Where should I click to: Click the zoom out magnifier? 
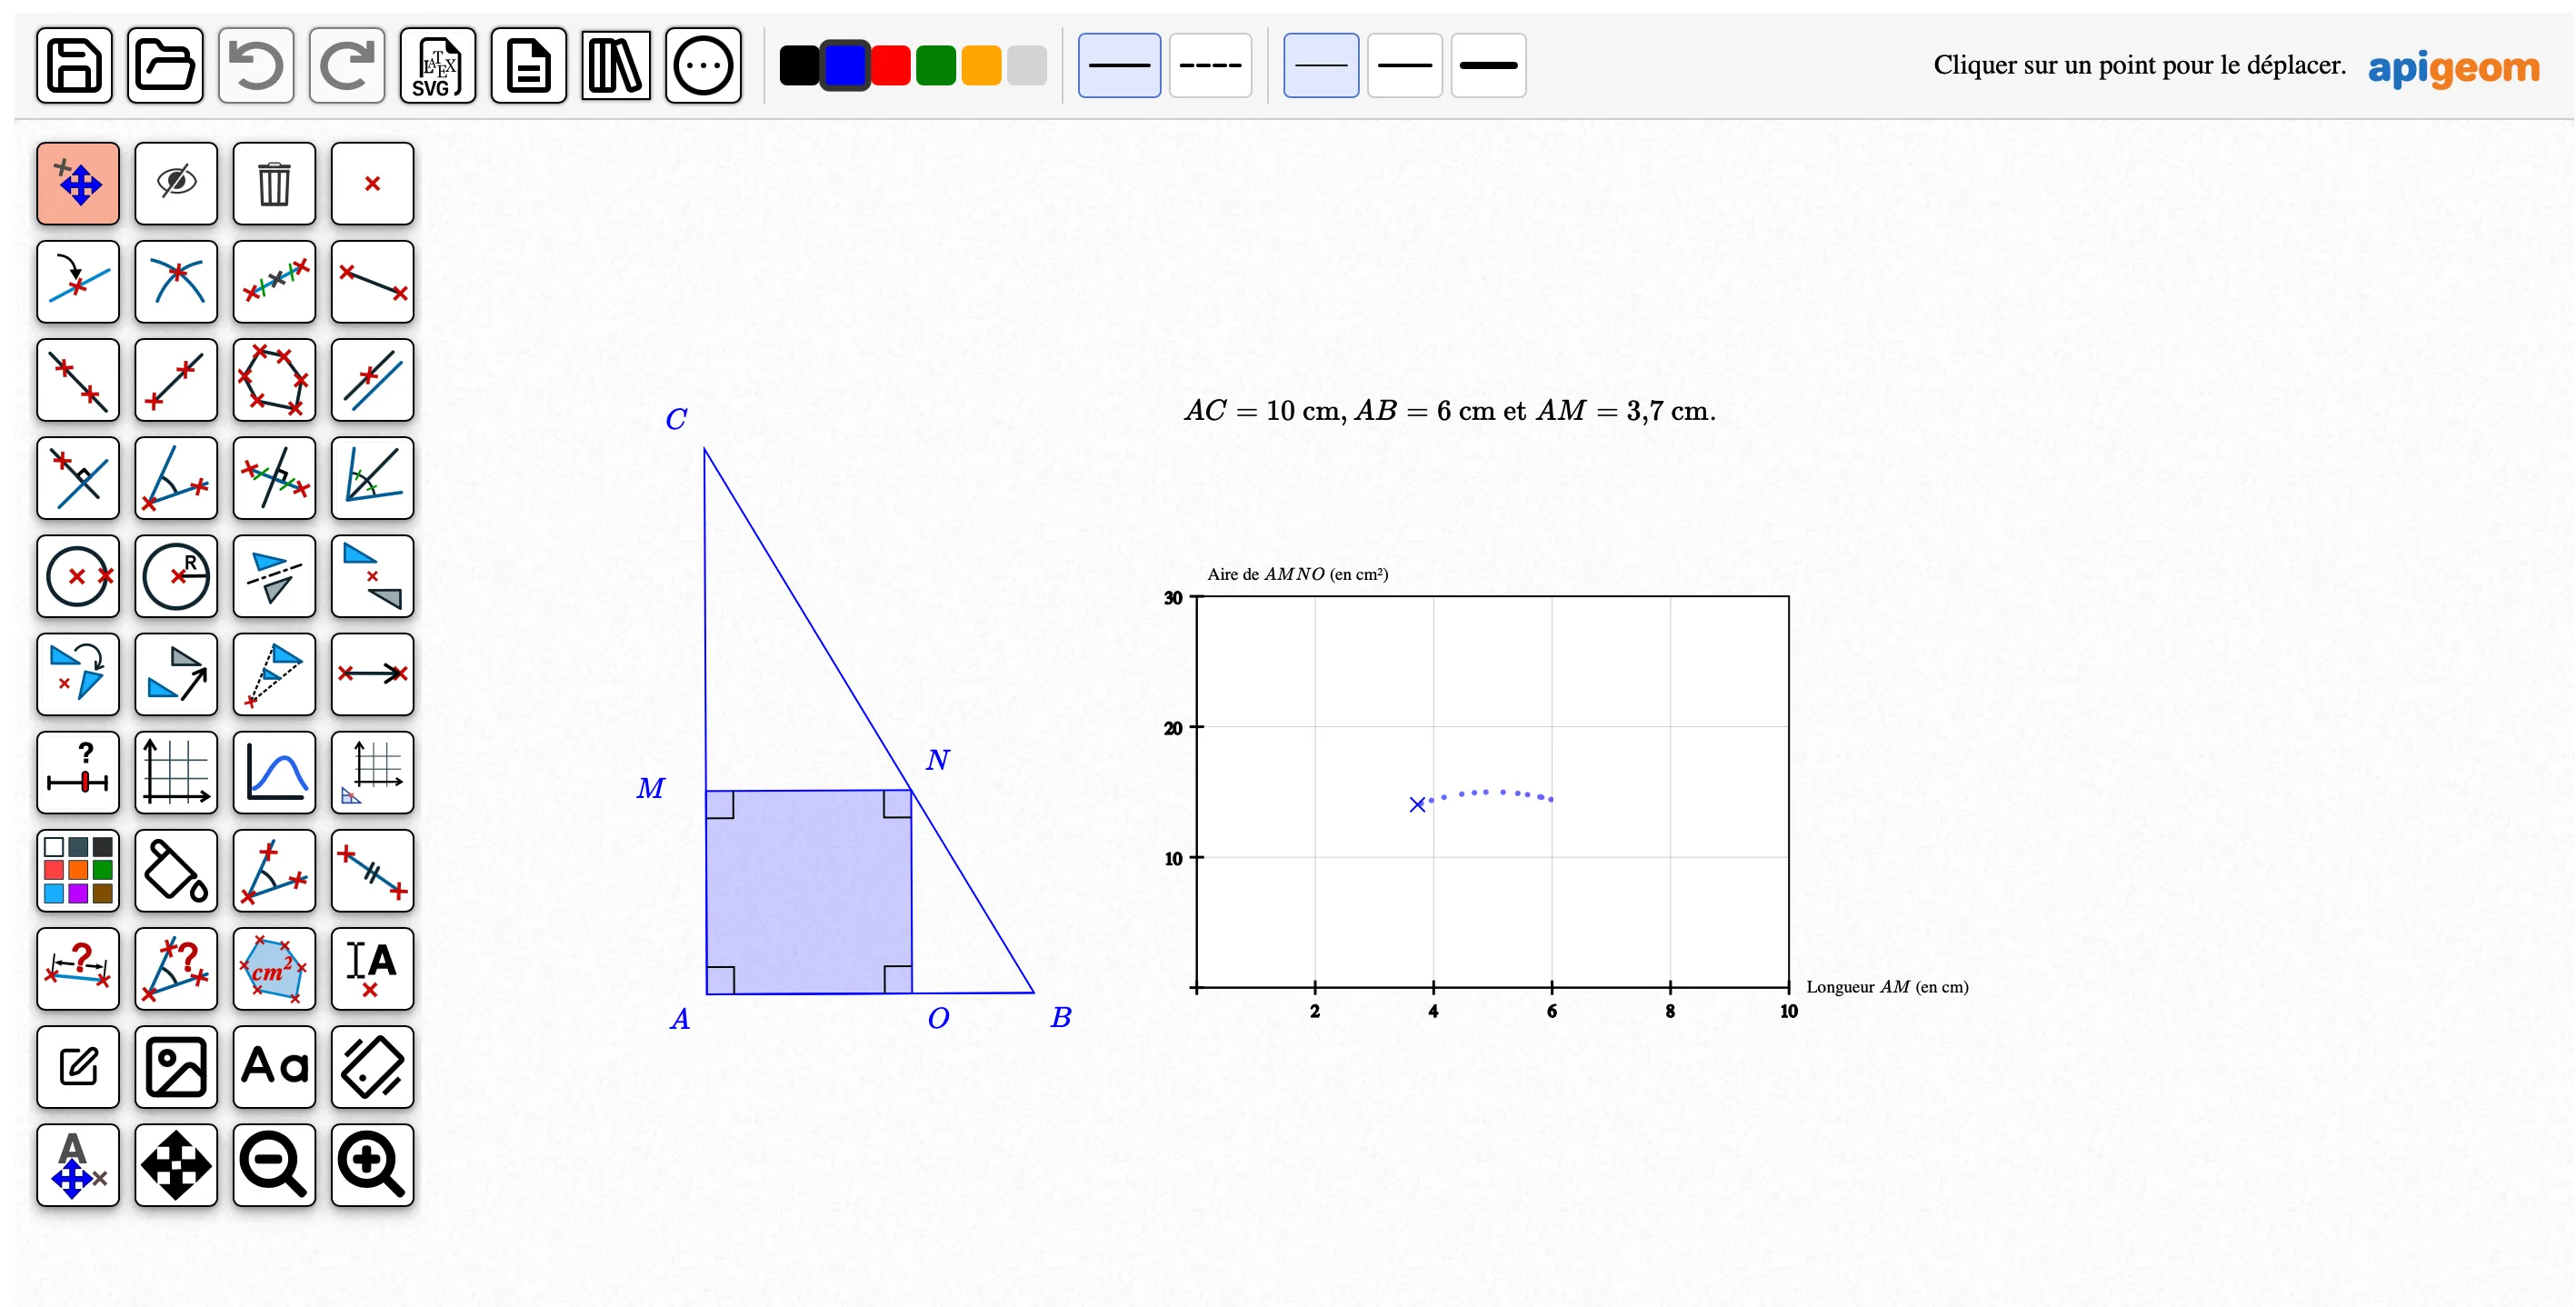coord(274,1164)
